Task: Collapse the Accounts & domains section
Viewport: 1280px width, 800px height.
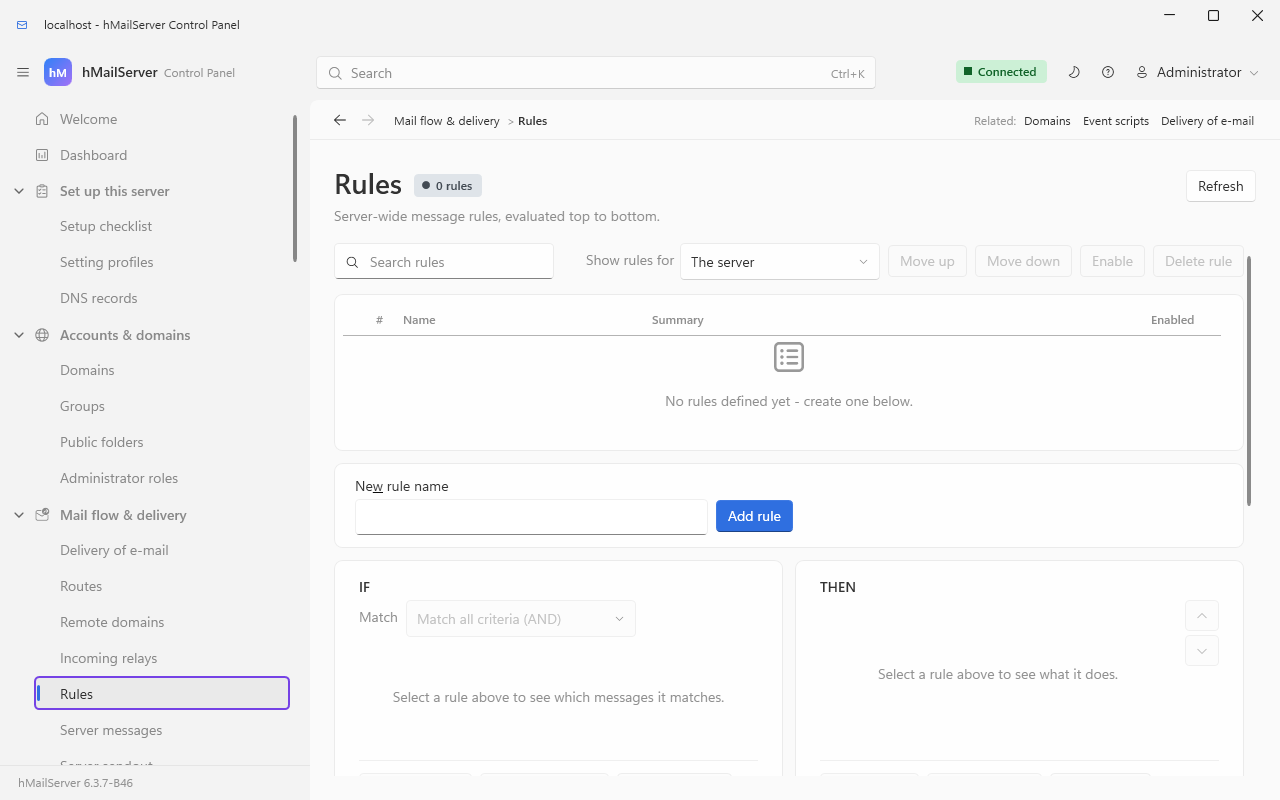Action: tap(19, 335)
